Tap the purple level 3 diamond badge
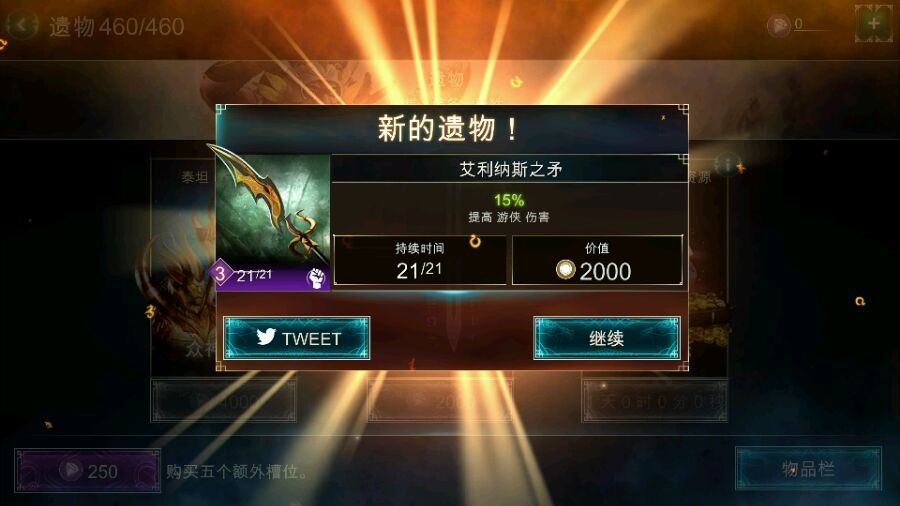This screenshot has width=900, height=506. point(220,273)
